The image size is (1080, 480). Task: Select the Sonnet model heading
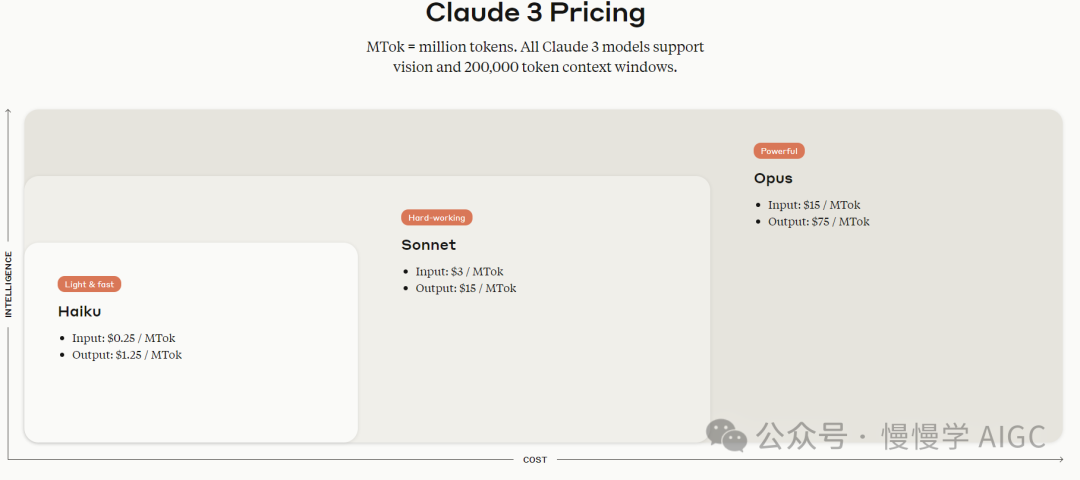click(x=428, y=245)
